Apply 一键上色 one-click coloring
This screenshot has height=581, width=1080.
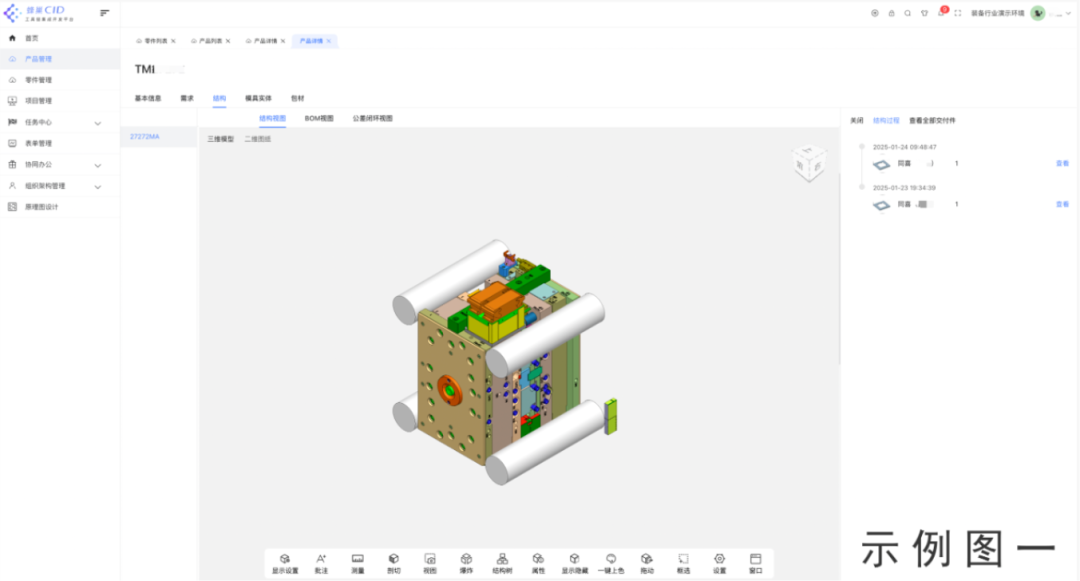pyautogui.click(x=611, y=563)
